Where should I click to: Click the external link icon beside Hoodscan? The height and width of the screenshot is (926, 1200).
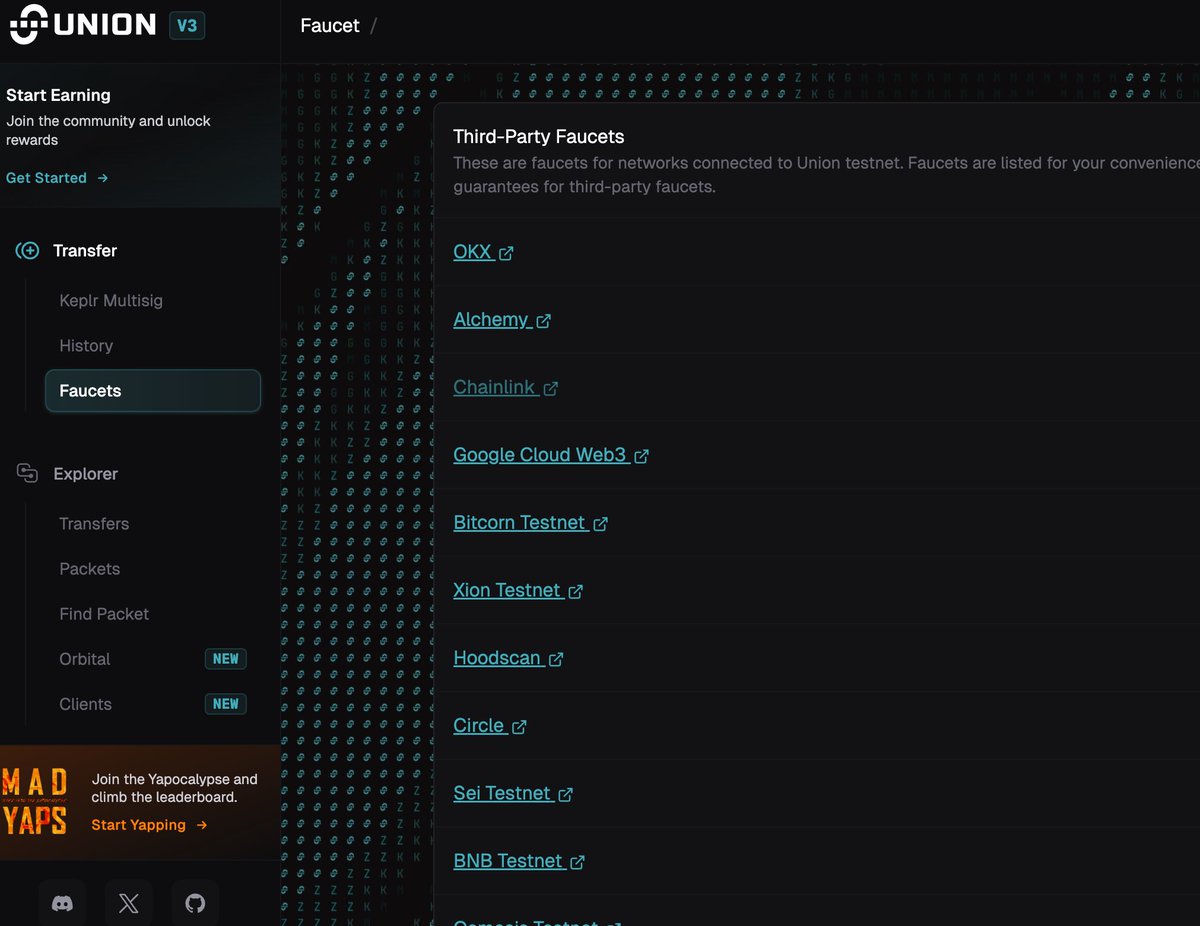(x=555, y=659)
